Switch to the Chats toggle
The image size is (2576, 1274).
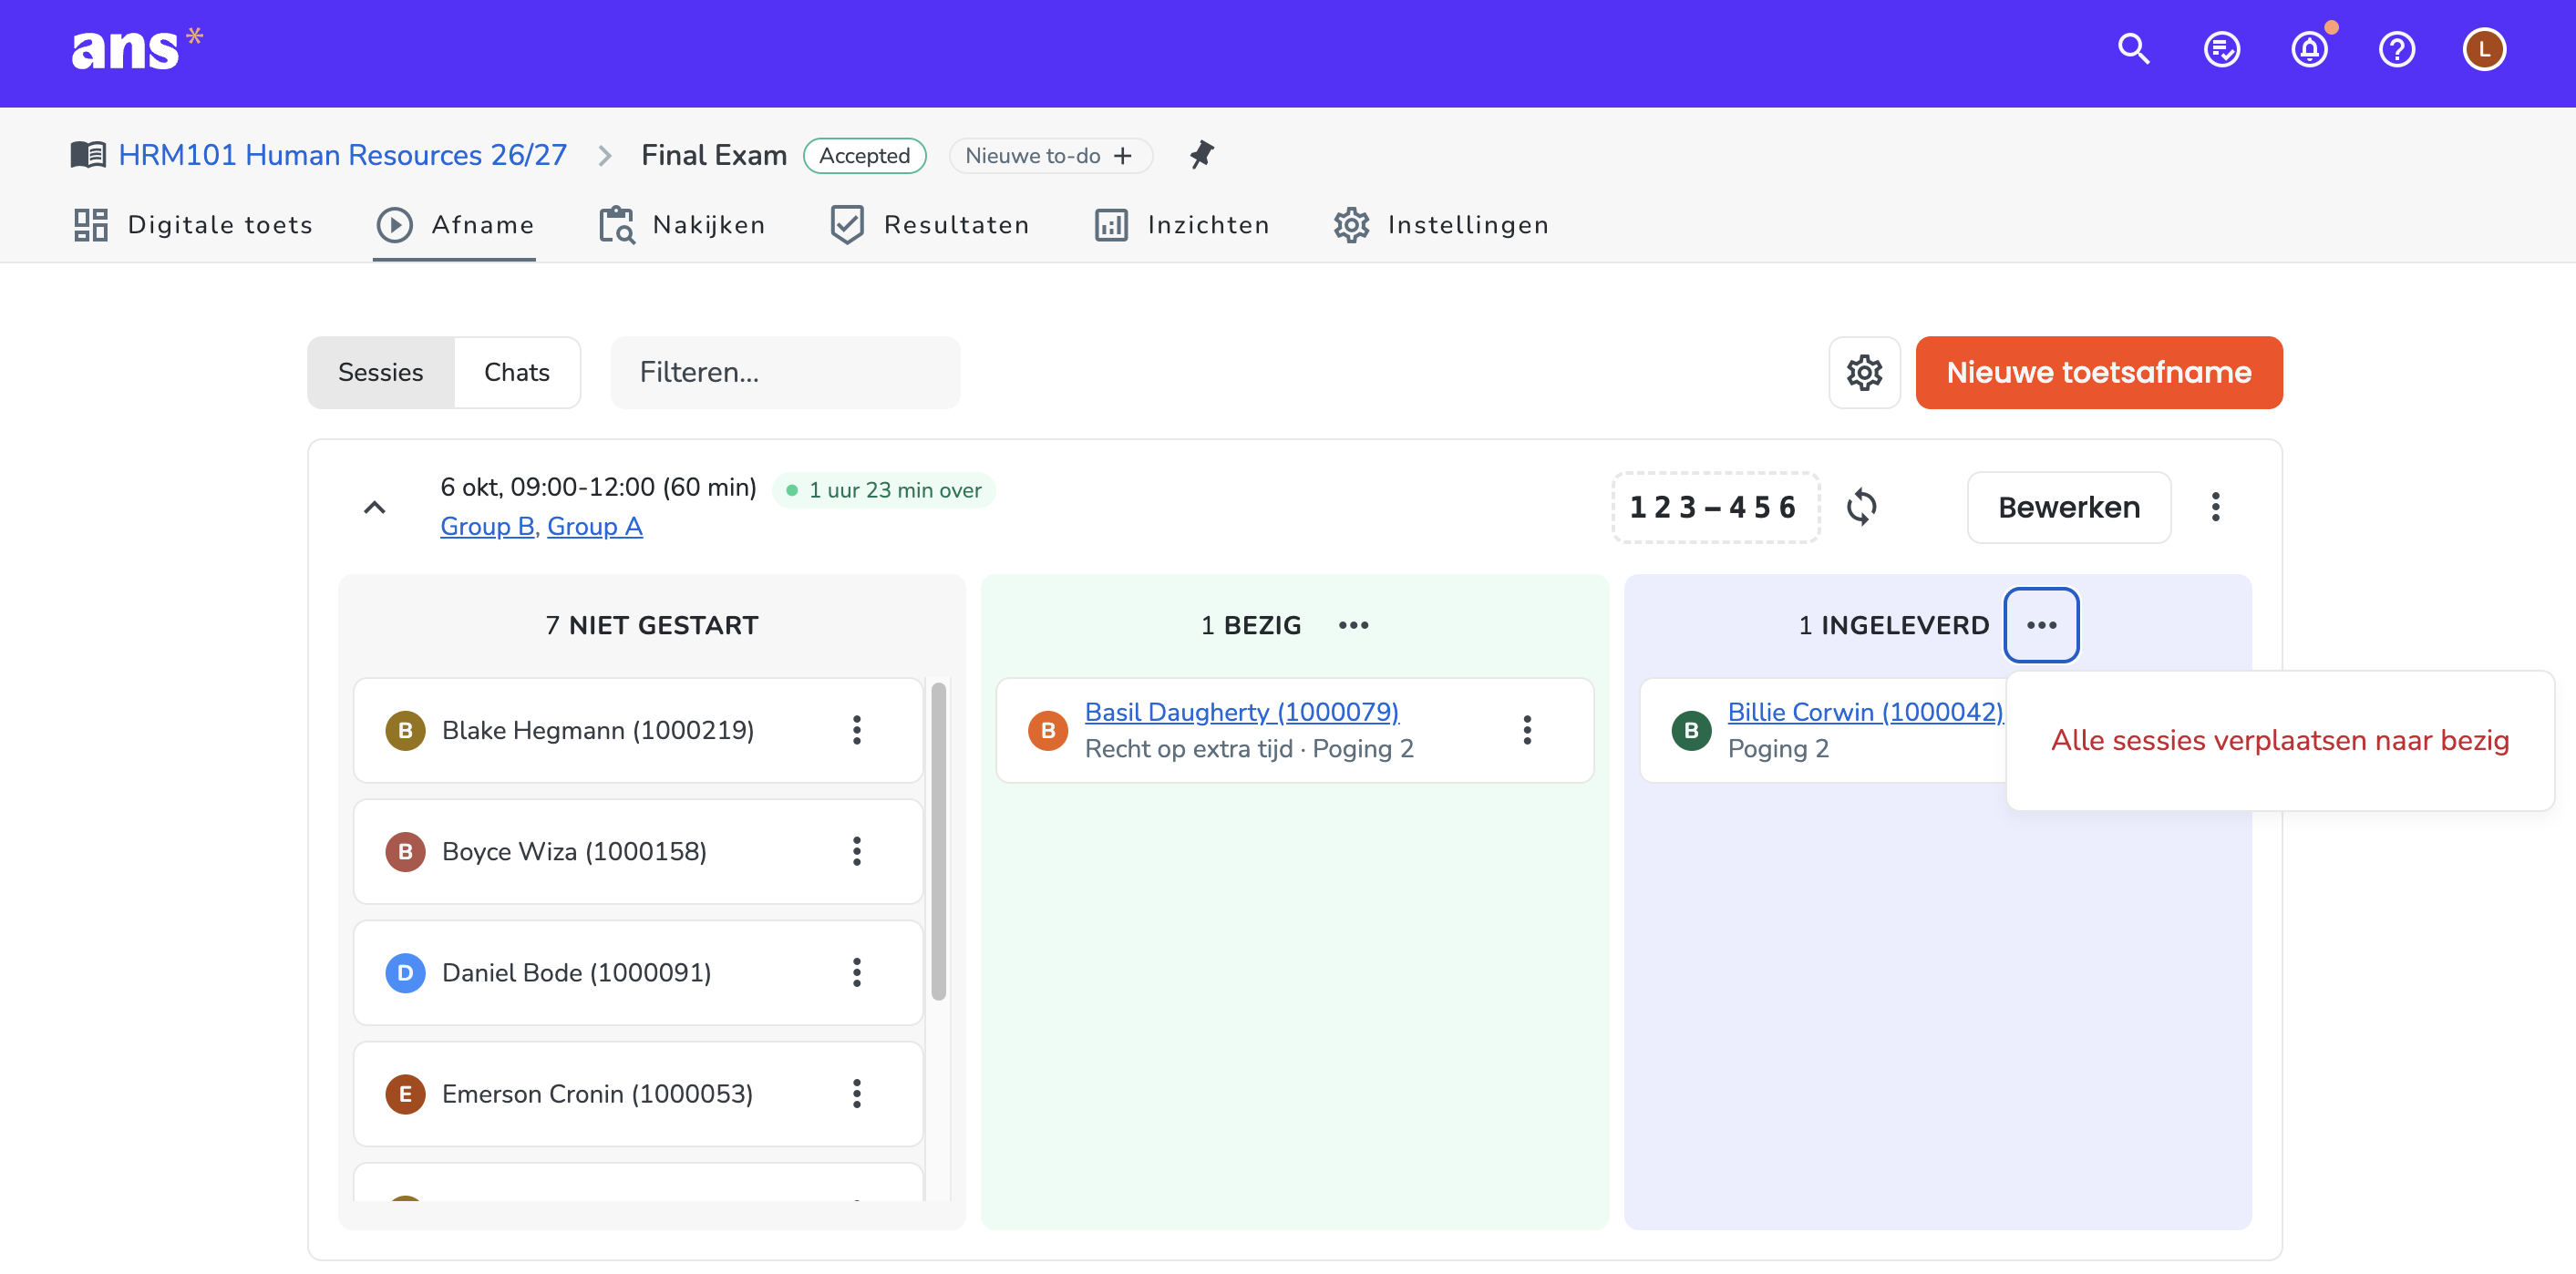point(517,372)
